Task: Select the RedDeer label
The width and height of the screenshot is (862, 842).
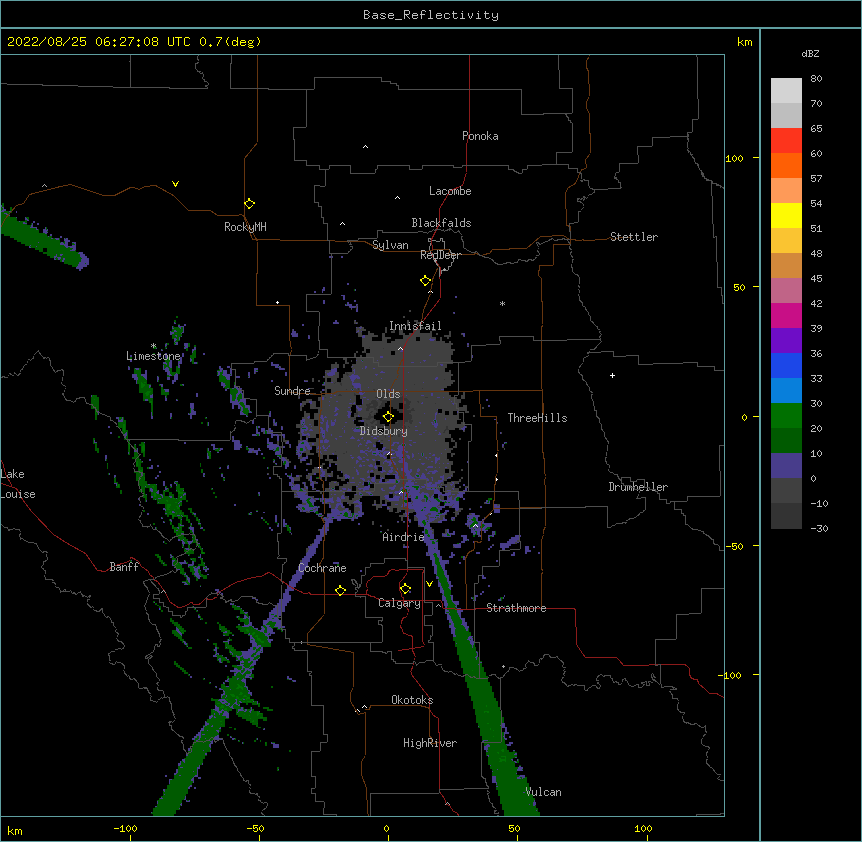Action: [x=440, y=255]
